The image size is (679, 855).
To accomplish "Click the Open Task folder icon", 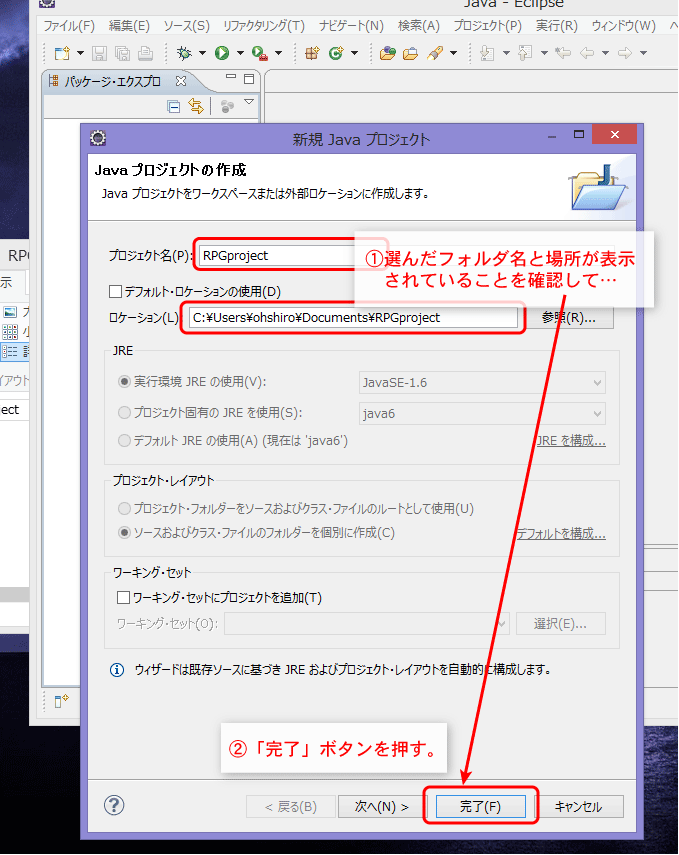I will [x=410, y=53].
